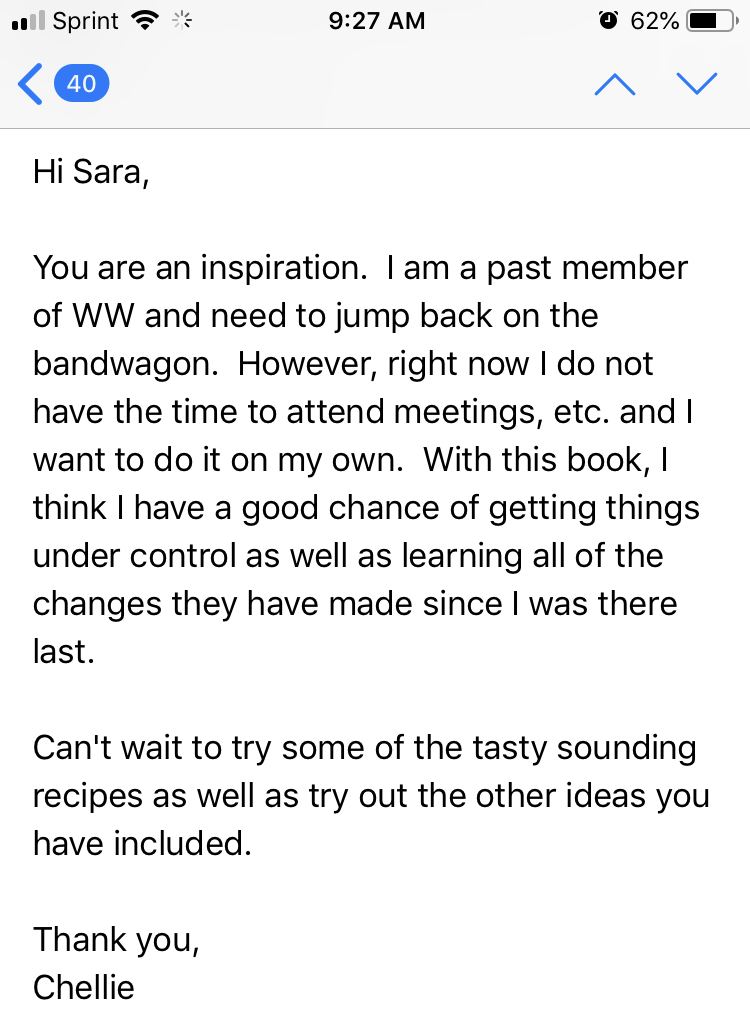This screenshot has height=1036, width=750.
Task: Tap the cellular signal strength bars
Action: tap(28, 21)
